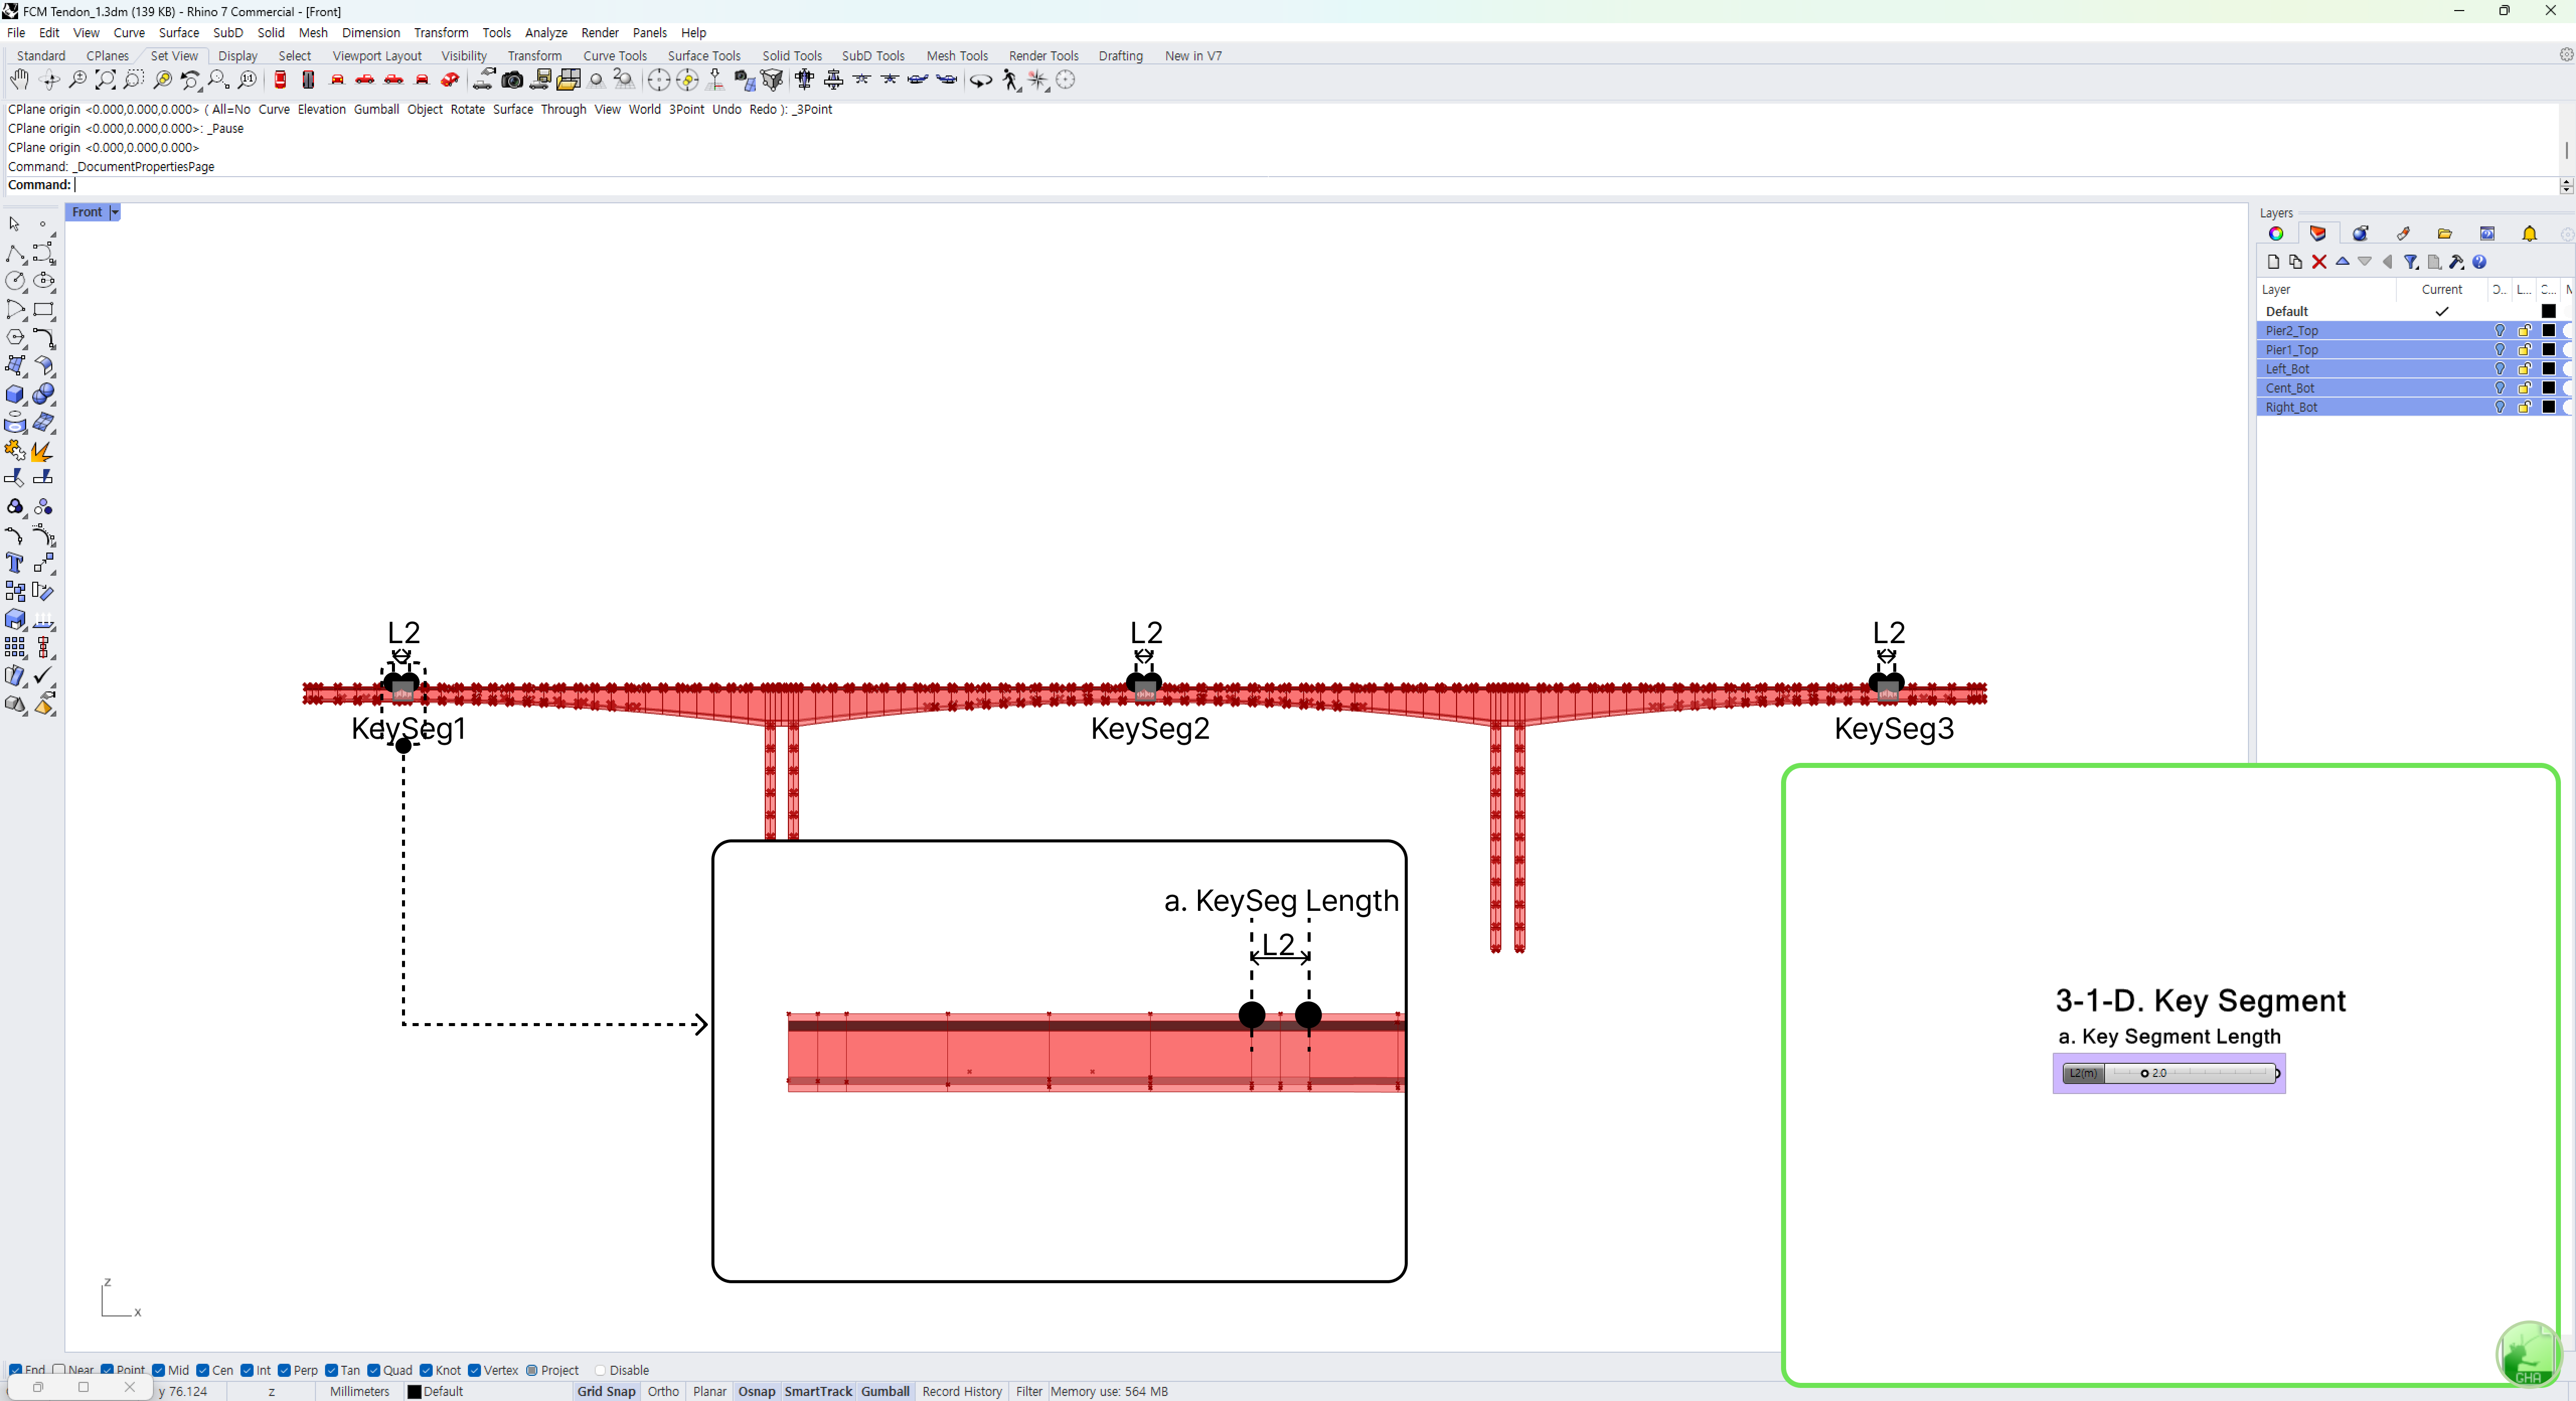Screen dimensions: 2576x1401
Task: Toggle Quad osnap checkbox
Action: [374, 1370]
